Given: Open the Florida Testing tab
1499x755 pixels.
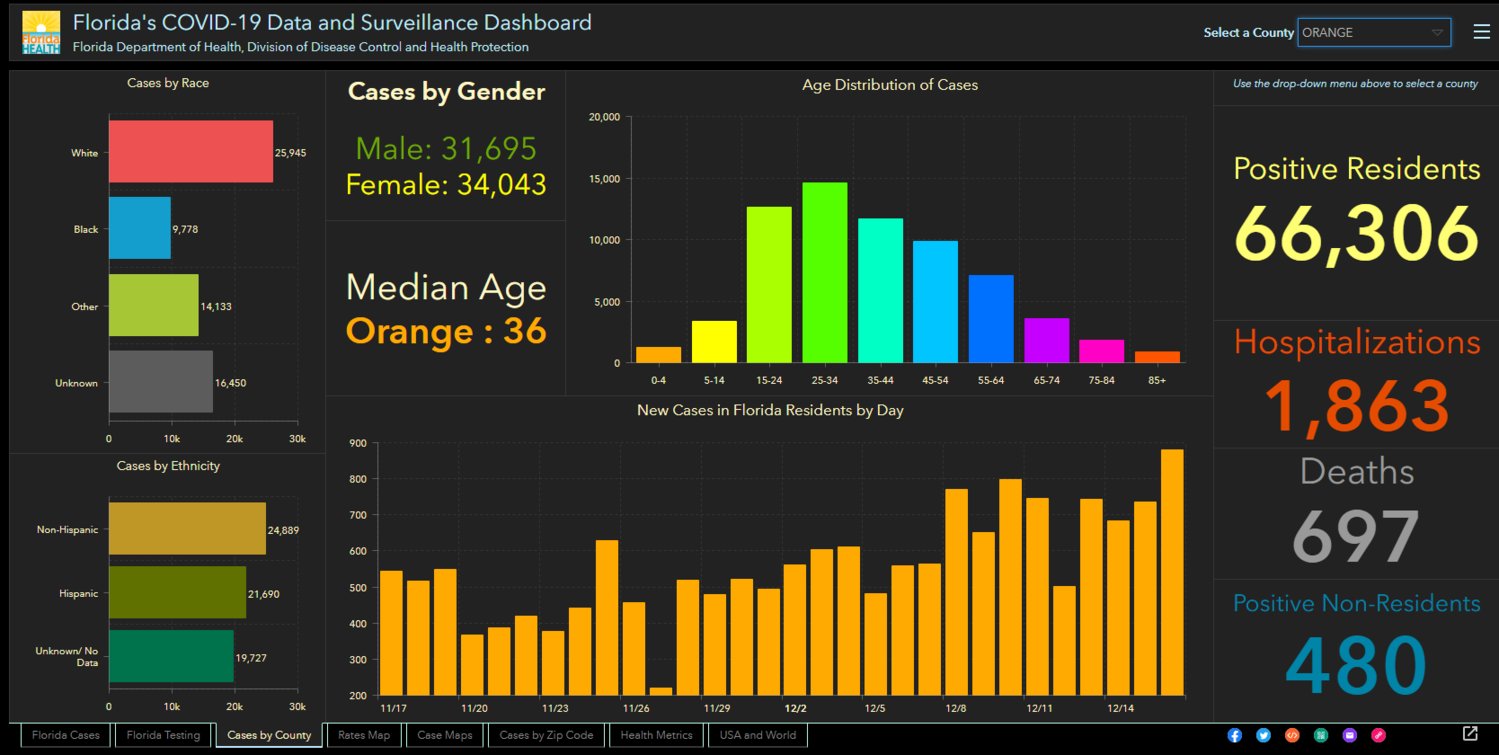Looking at the screenshot, I should [163, 735].
